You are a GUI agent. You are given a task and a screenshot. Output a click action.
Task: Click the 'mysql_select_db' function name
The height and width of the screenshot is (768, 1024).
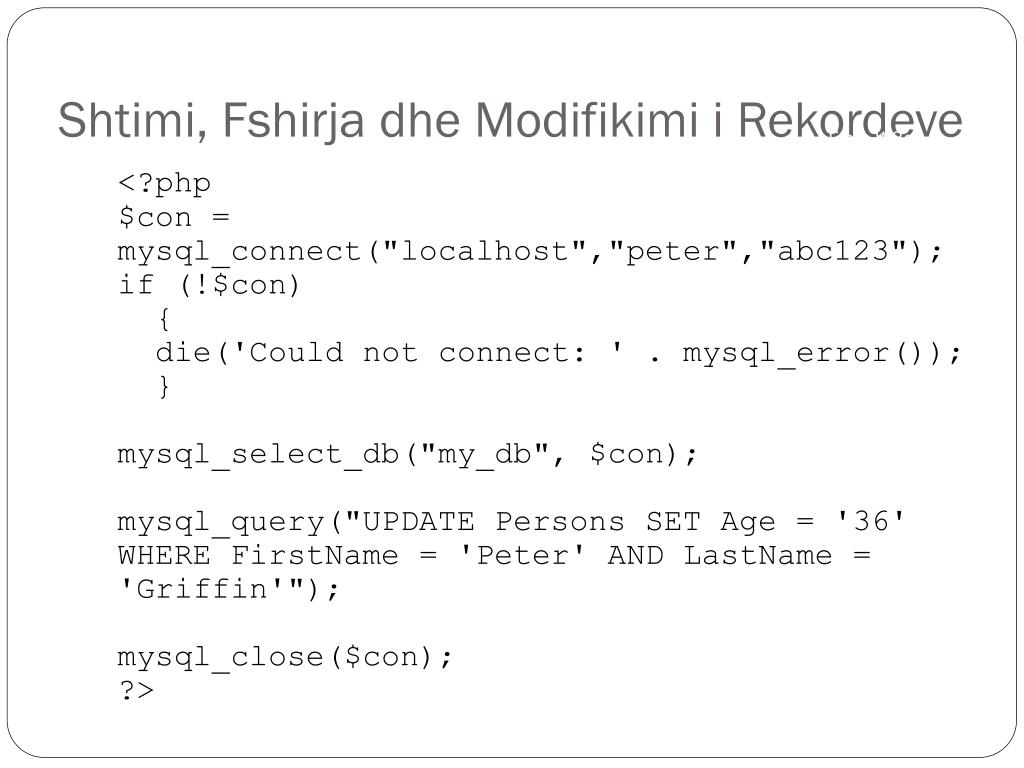click(259, 455)
